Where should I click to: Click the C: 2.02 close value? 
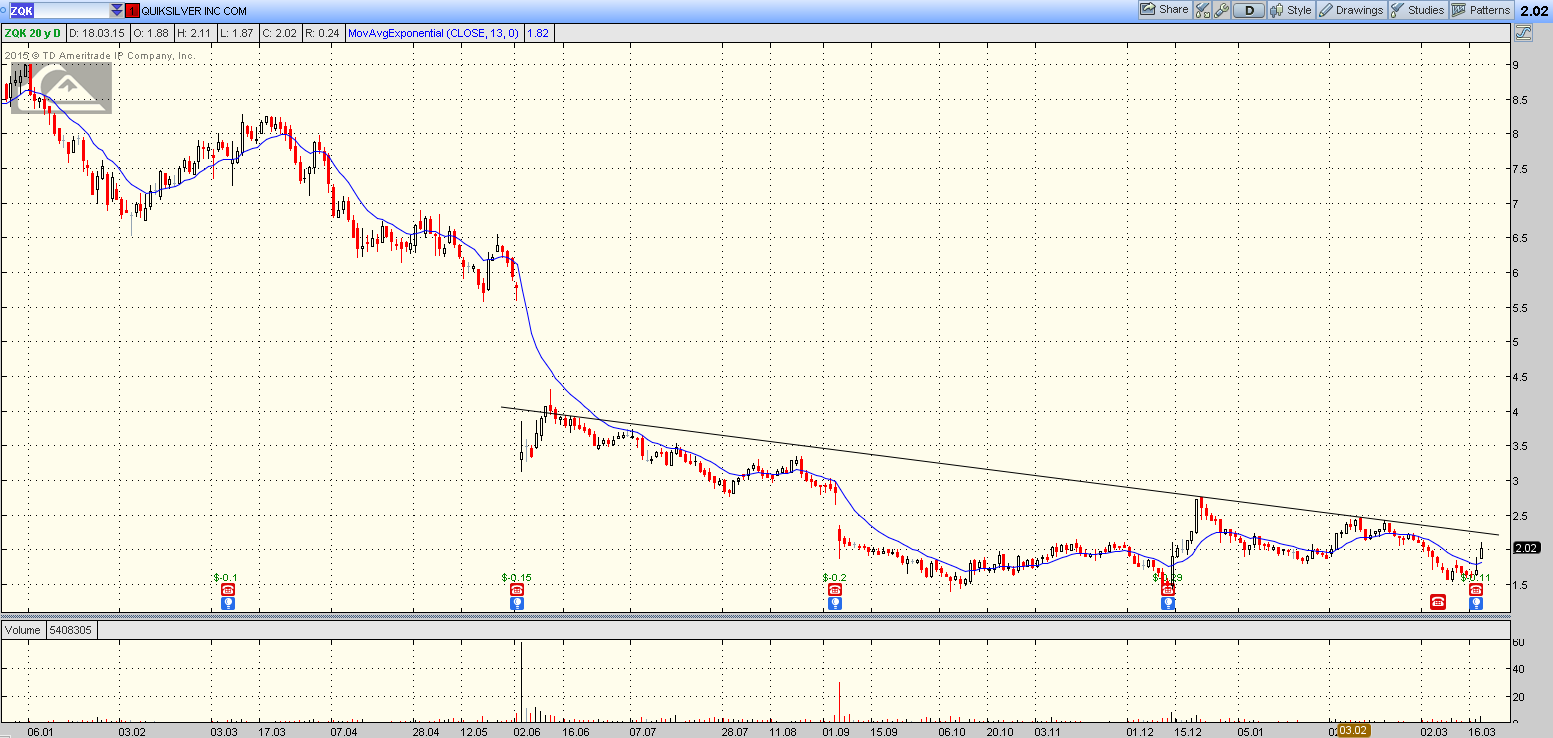pyautogui.click(x=280, y=33)
